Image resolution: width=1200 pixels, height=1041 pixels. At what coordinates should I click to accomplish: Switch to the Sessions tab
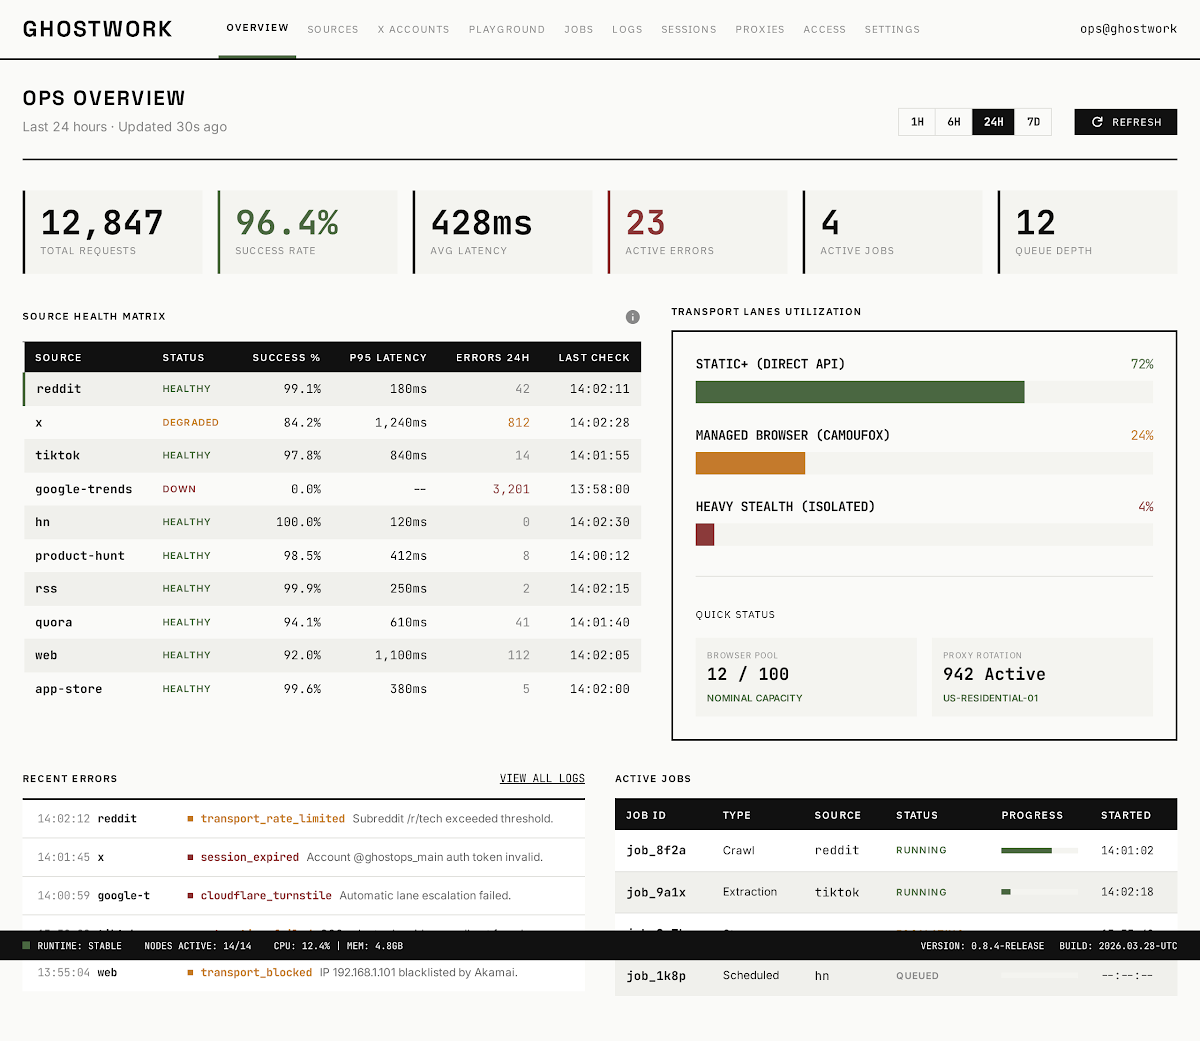(x=689, y=30)
